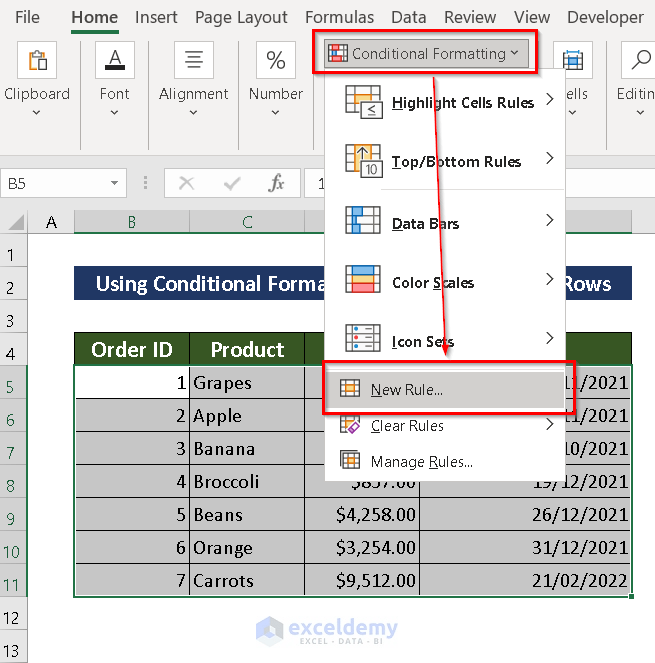Switch to the View tab
Screen dimensions: 655x663
(532, 17)
